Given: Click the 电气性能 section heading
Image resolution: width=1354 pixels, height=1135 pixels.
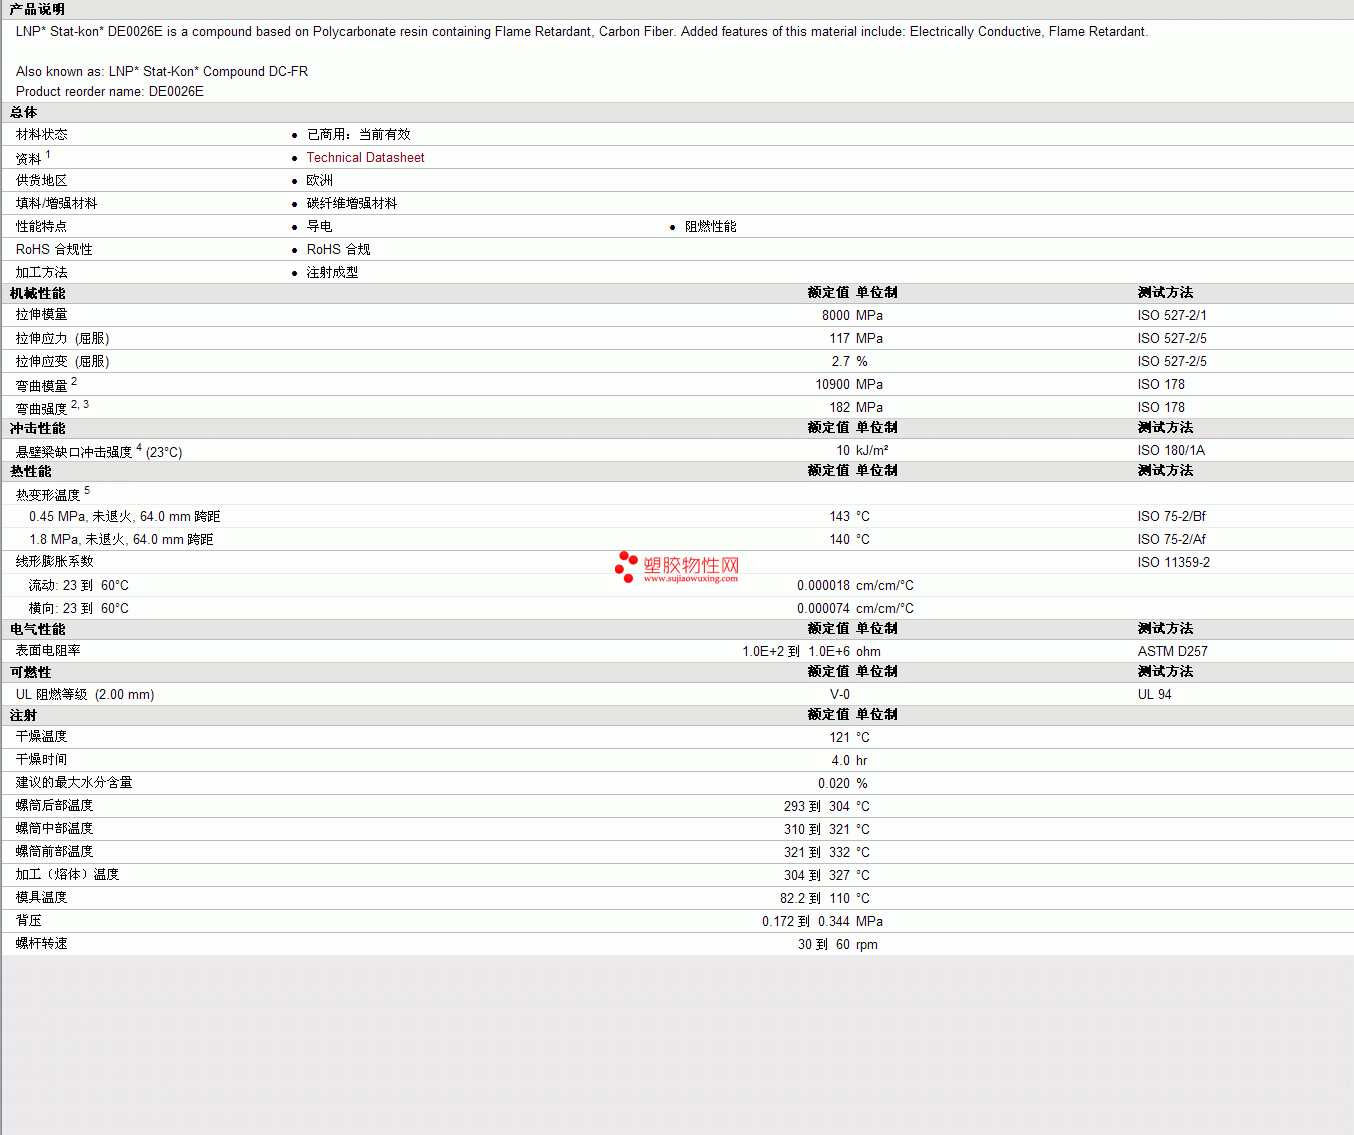Looking at the screenshot, I should [37, 629].
